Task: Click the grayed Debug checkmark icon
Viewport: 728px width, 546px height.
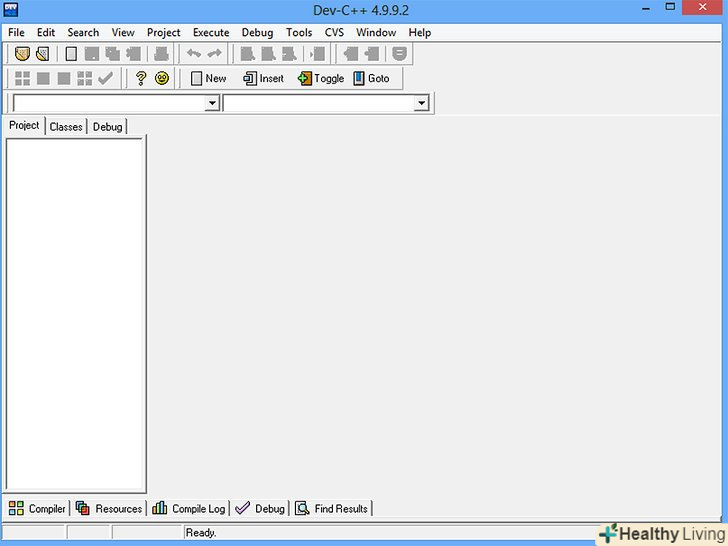Action: (105, 78)
